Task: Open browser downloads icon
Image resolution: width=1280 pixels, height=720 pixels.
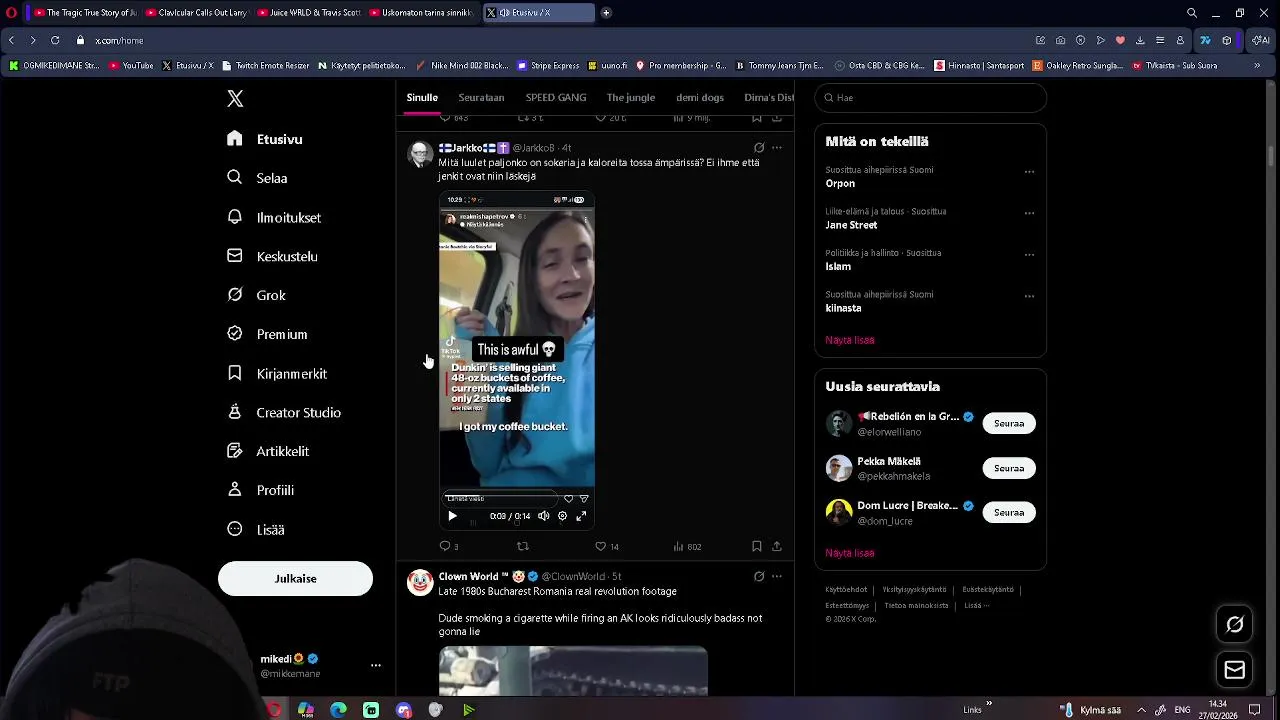Action: tap(1140, 40)
